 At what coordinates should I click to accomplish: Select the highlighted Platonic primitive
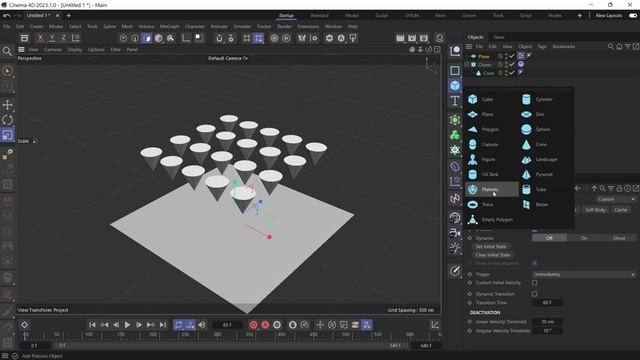[x=492, y=189]
